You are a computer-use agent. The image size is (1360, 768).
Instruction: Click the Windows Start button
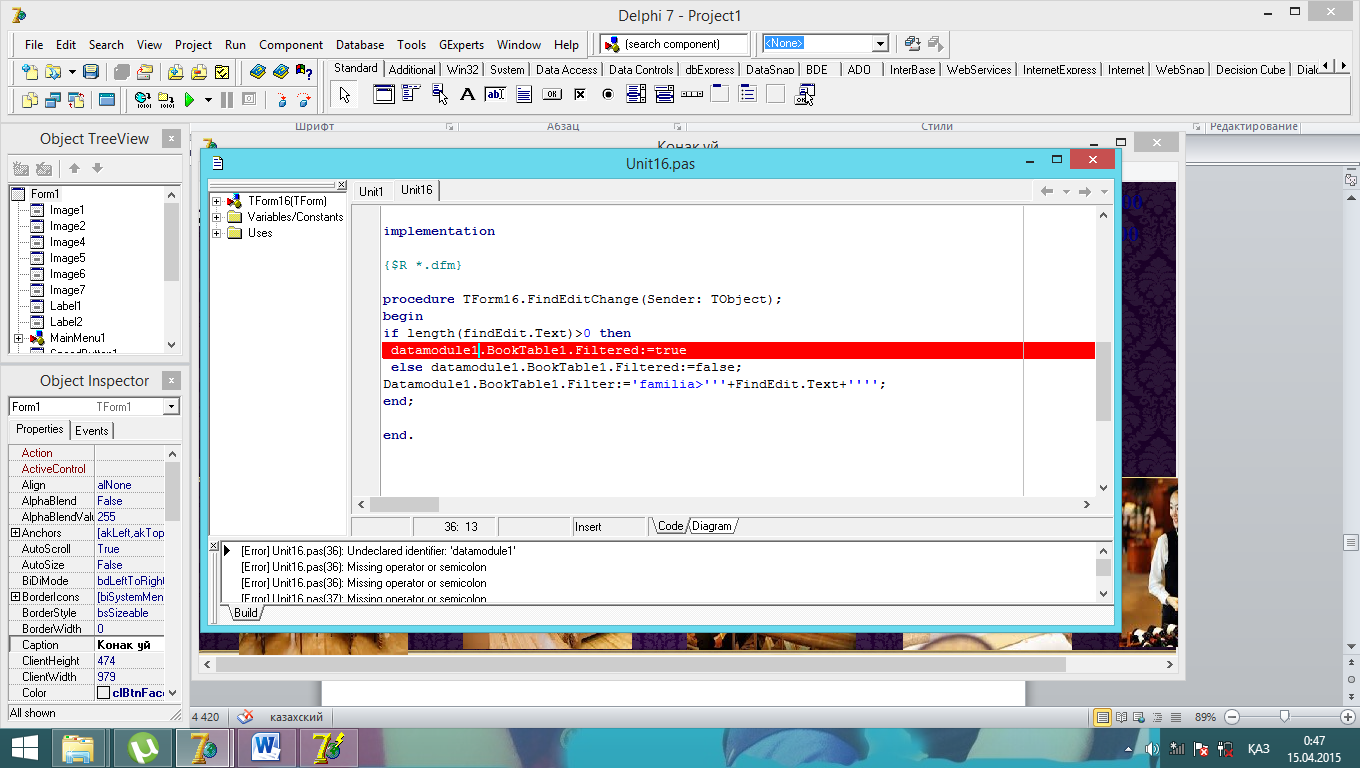pyautogui.click(x=24, y=748)
